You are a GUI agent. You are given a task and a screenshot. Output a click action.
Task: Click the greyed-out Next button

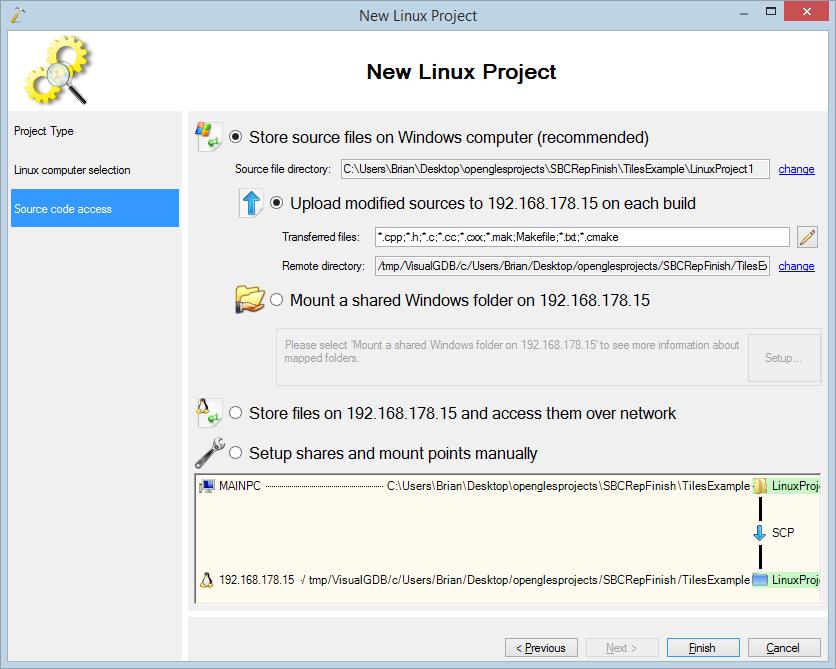pyautogui.click(x=622, y=648)
